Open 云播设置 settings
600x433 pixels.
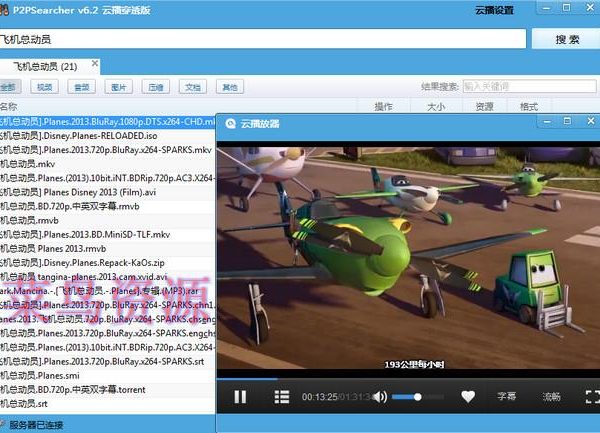click(494, 10)
